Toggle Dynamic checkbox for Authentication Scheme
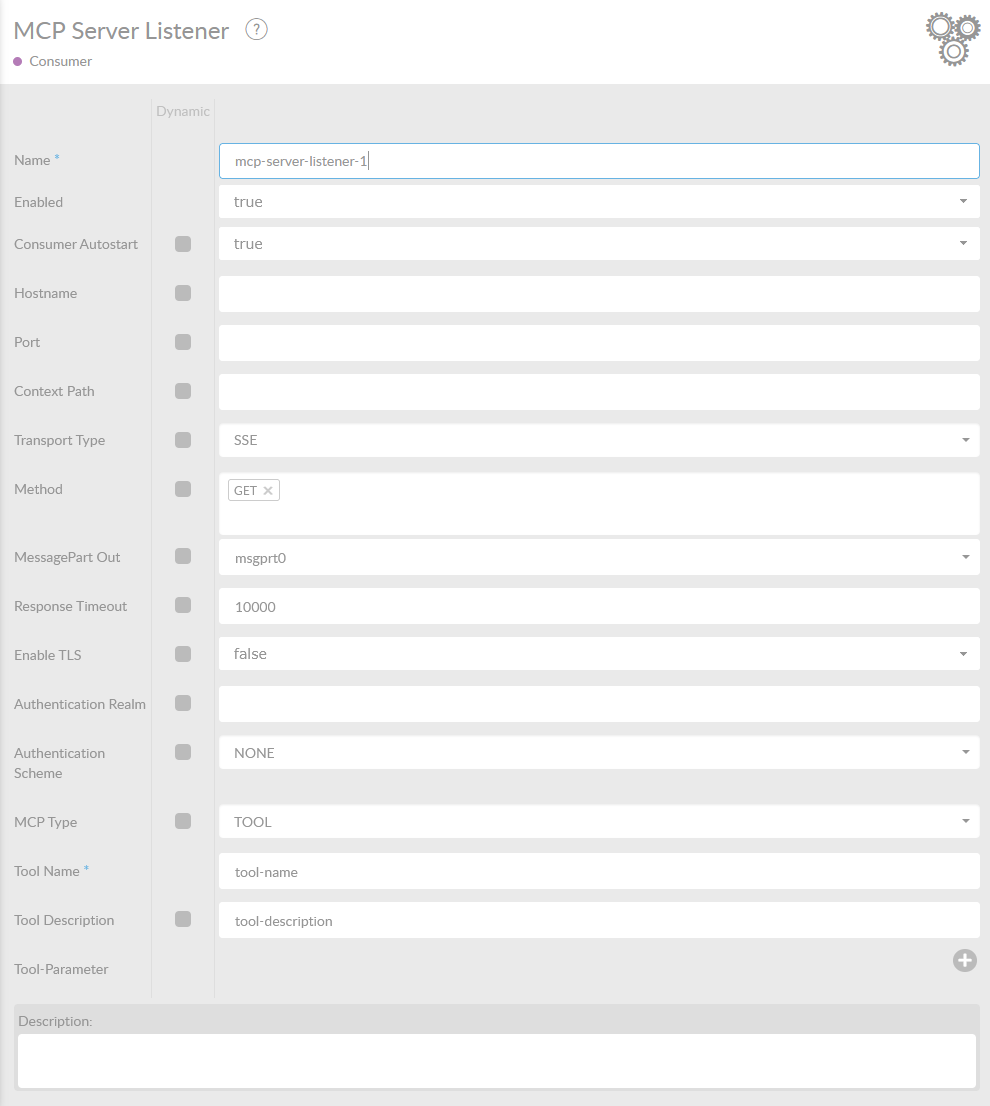This screenshot has width=990, height=1106. [x=183, y=752]
